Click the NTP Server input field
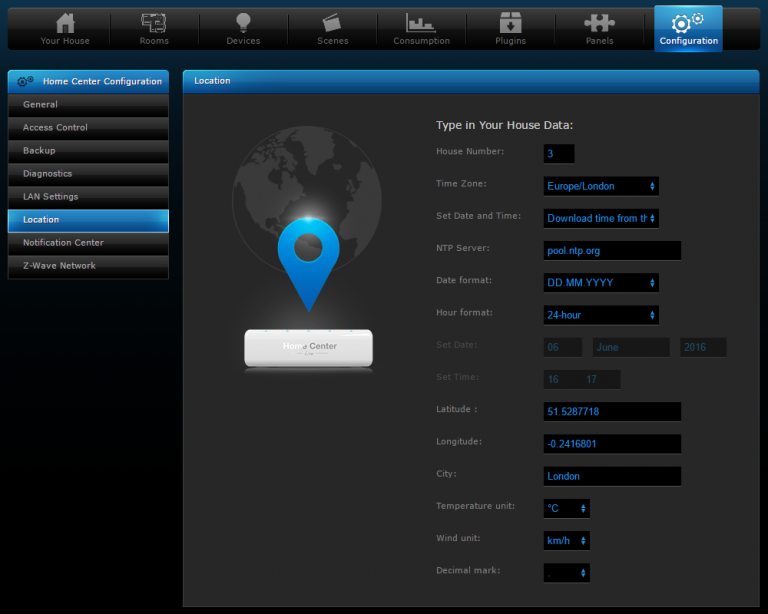The image size is (768, 614). coord(612,250)
